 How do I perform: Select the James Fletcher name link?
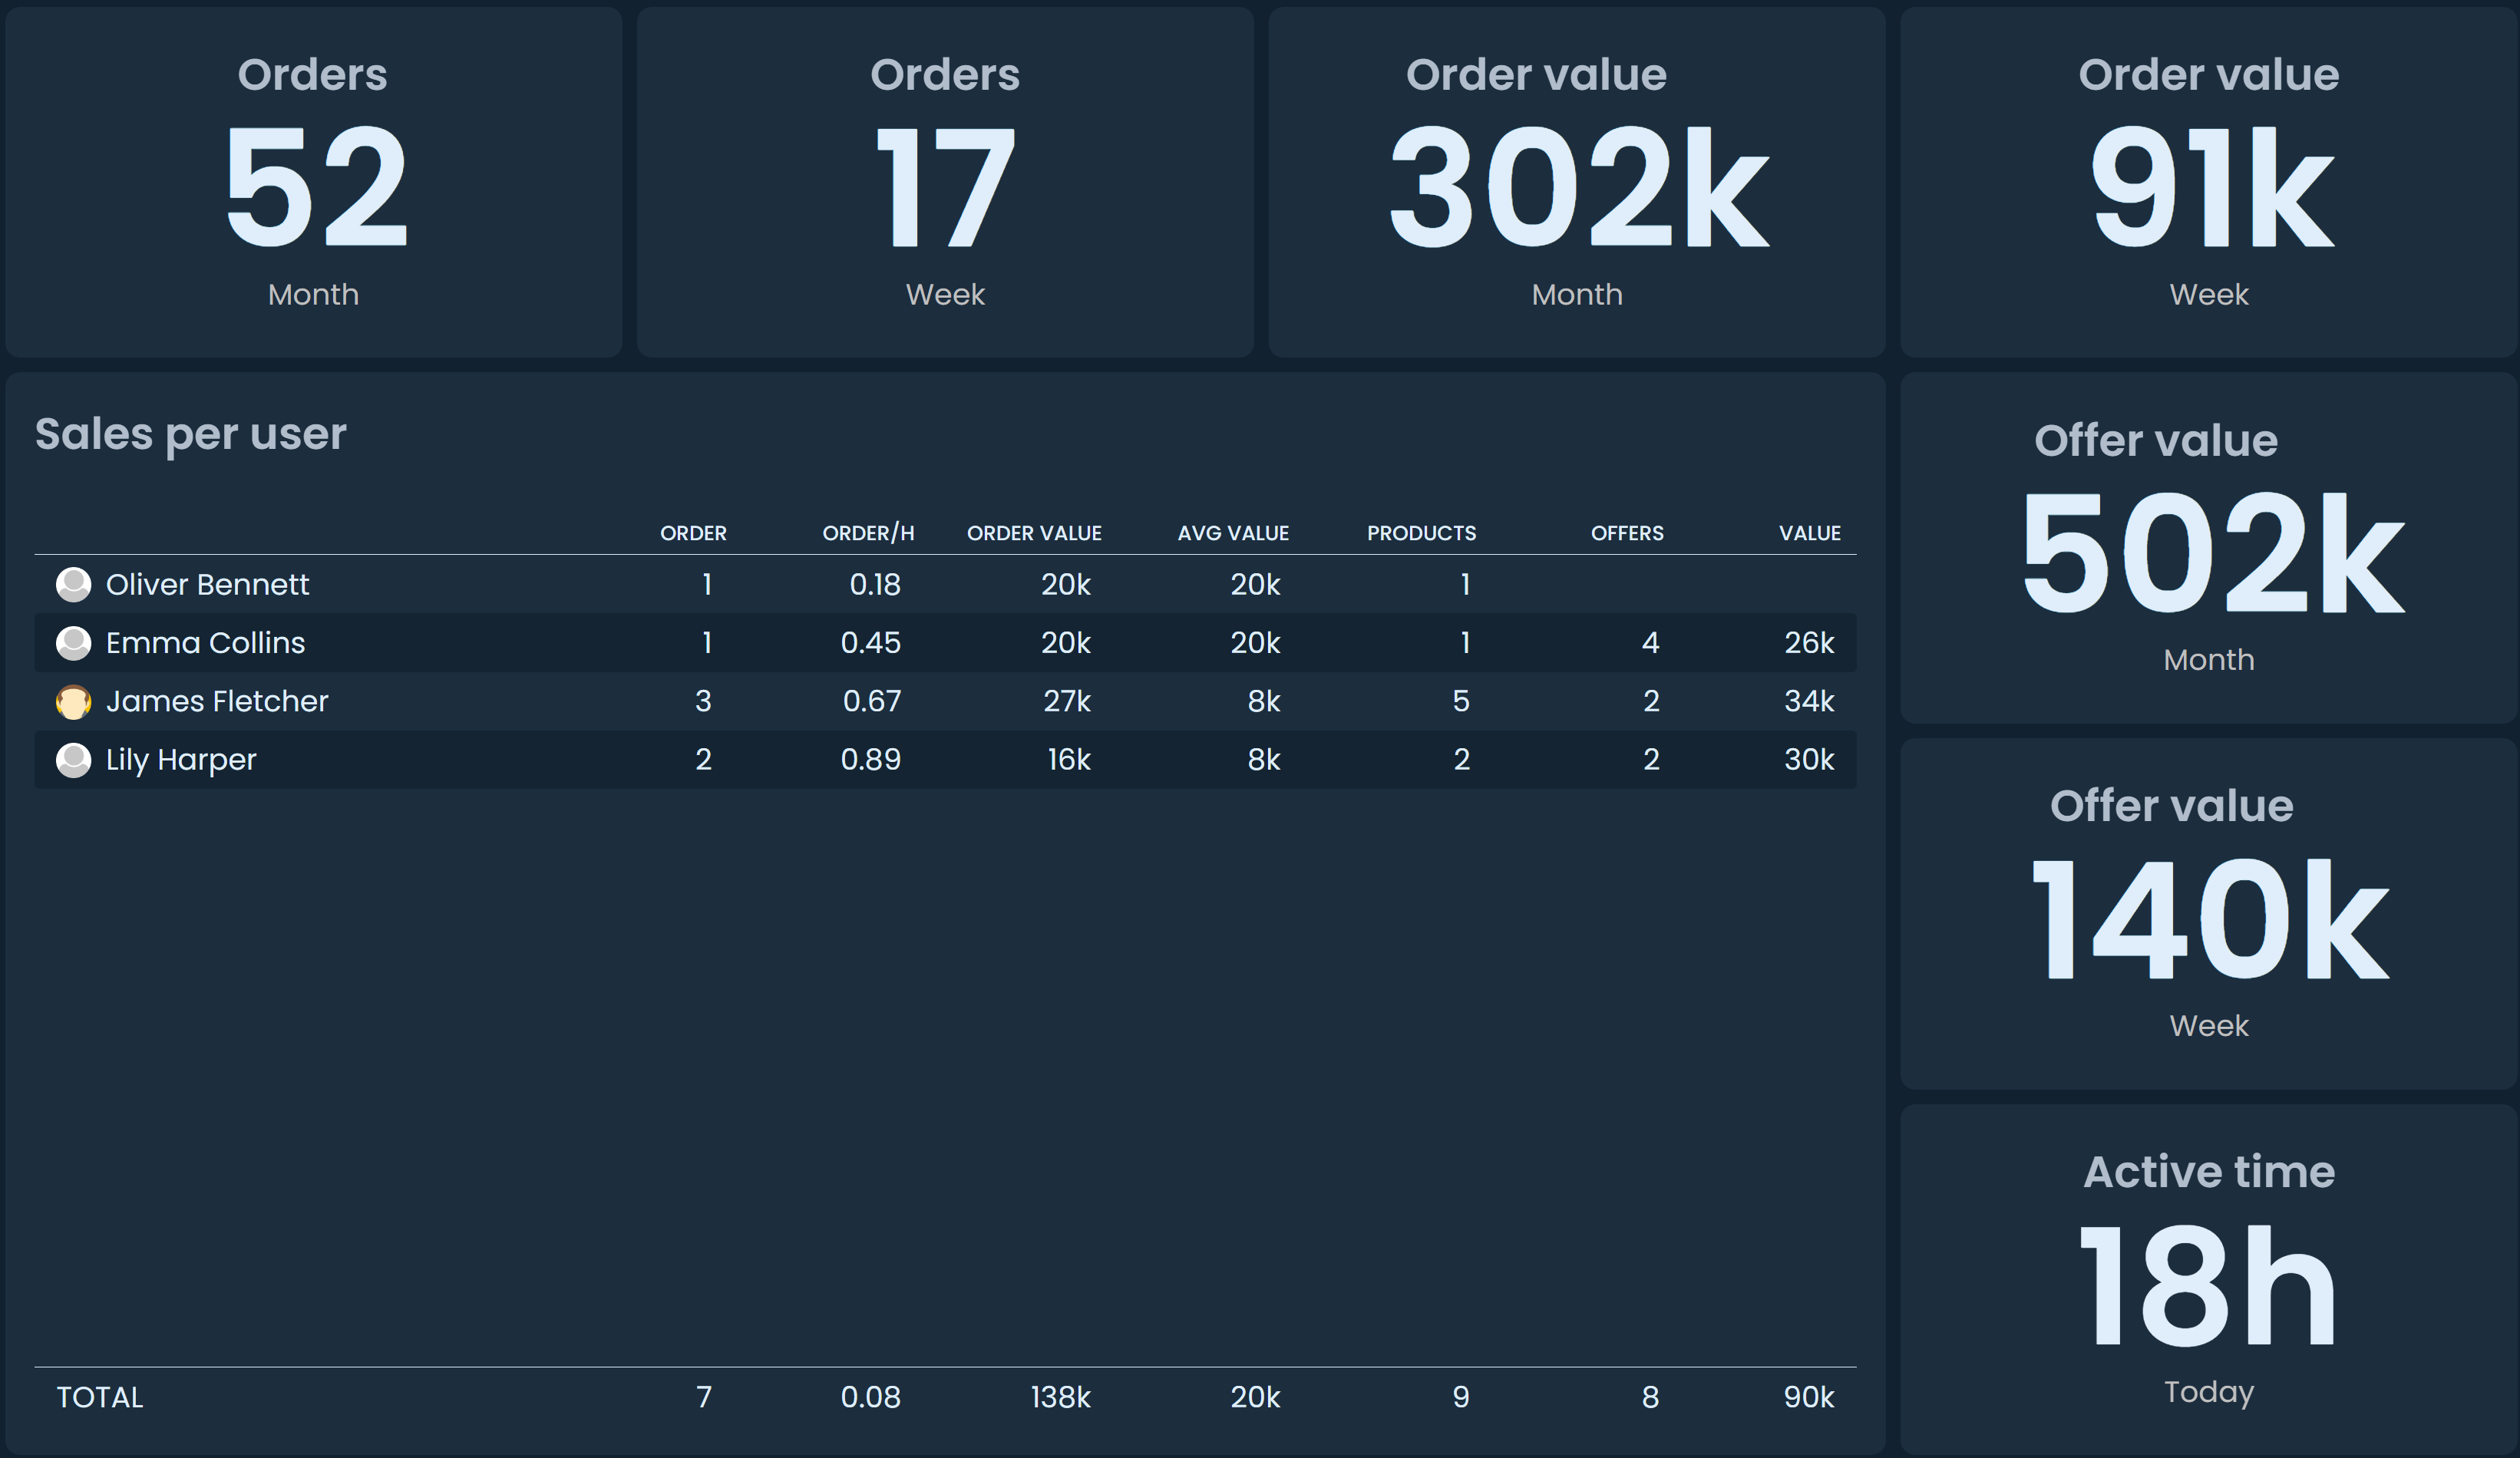[x=216, y=701]
